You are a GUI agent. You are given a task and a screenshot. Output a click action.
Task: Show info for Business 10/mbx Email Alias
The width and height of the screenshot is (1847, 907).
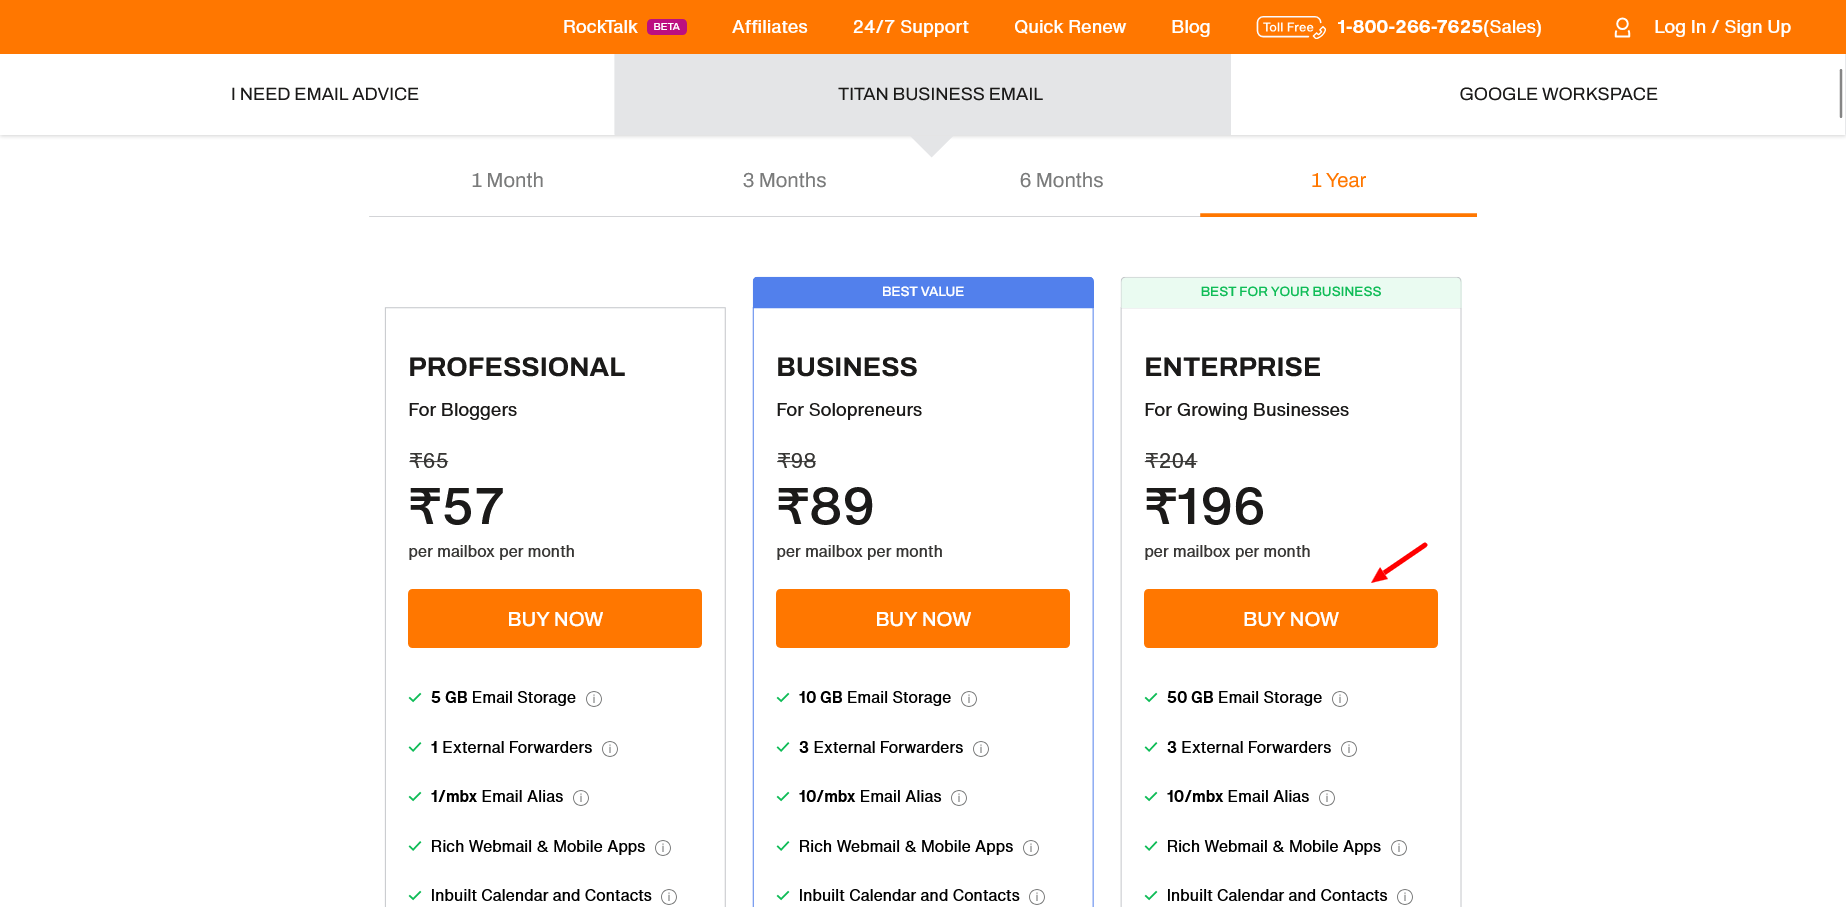[959, 798]
